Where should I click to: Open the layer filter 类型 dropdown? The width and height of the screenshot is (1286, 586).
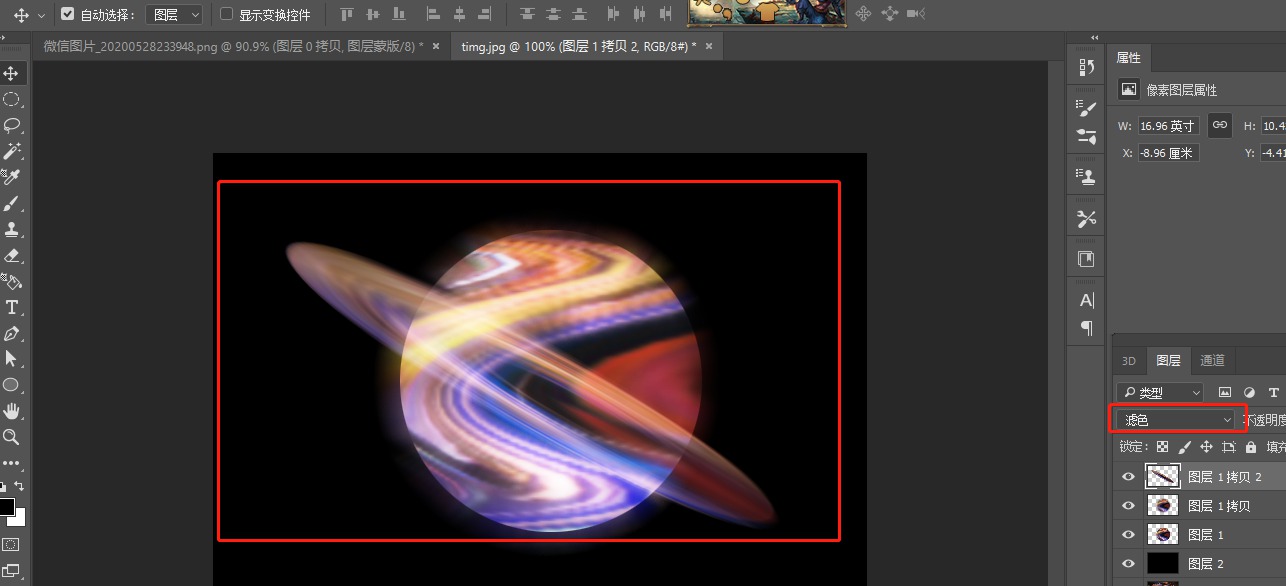coord(1160,393)
